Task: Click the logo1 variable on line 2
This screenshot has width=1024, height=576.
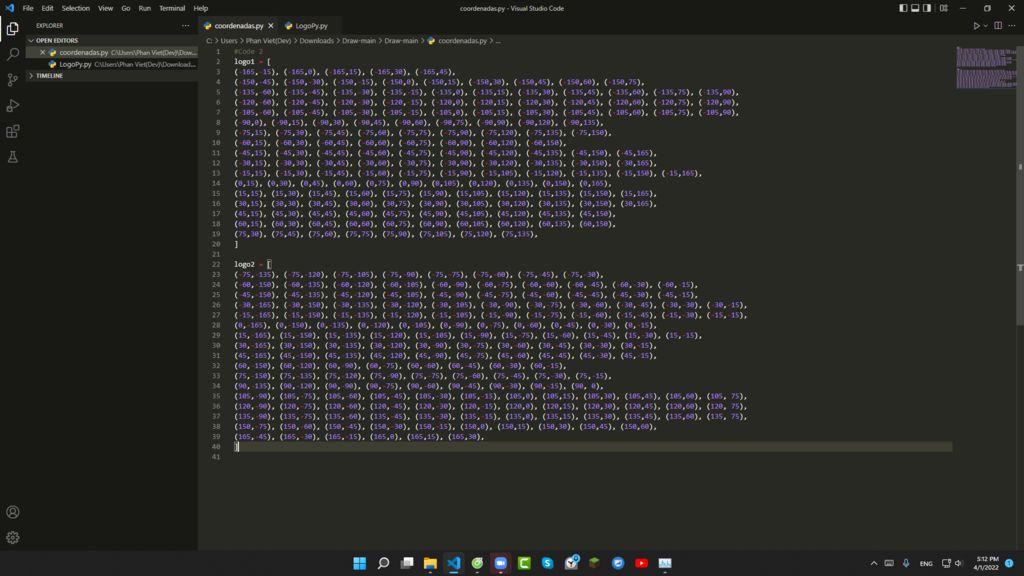Action: (x=244, y=61)
